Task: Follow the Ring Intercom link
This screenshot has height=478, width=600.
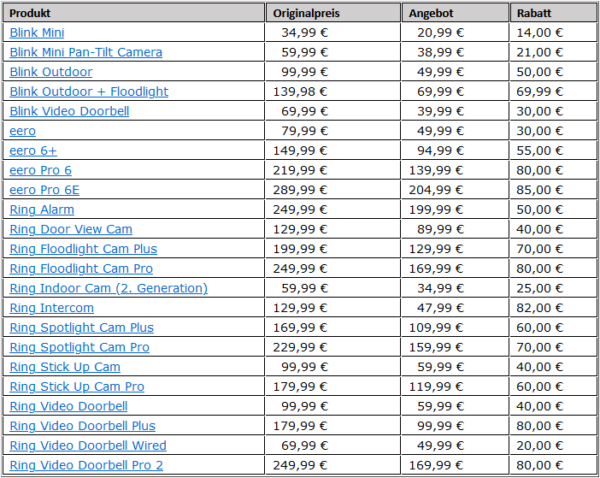Action: (x=52, y=308)
